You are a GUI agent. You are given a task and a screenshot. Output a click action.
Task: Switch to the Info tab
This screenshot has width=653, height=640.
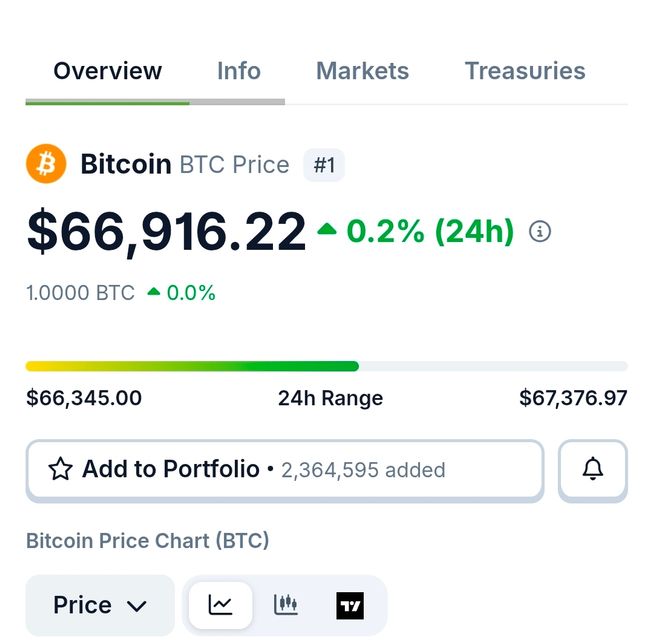pos(239,71)
